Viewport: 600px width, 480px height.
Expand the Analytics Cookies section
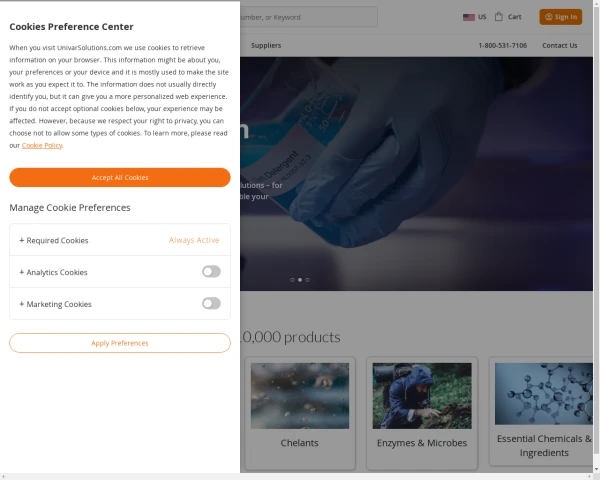(x=53, y=272)
